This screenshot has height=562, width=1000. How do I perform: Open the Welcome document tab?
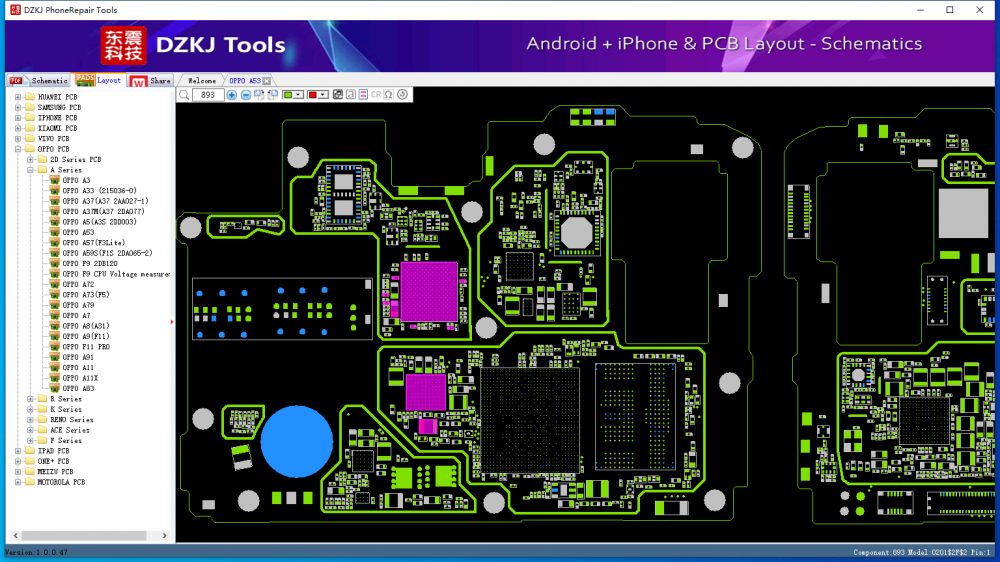tap(202, 81)
